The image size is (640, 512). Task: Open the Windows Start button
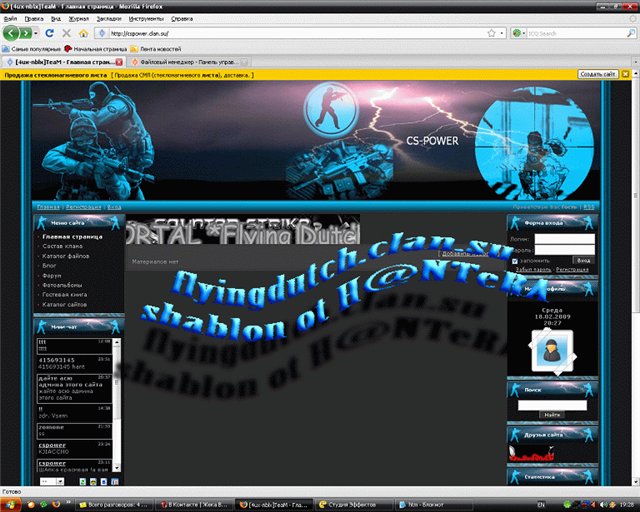[10, 504]
